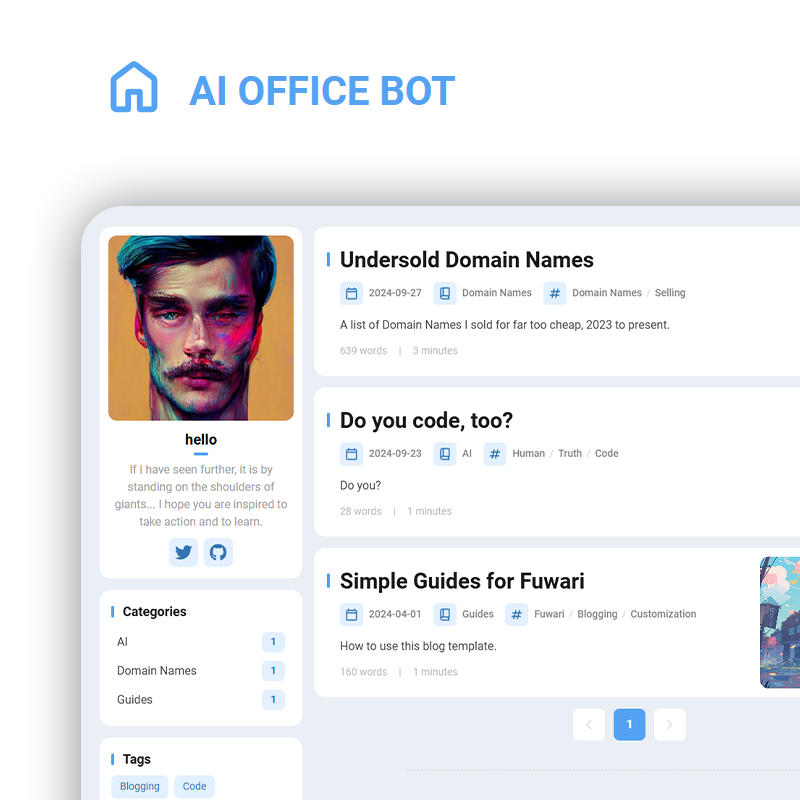
Task: Click the calendar icon next to 2024-09-27
Action: tap(352, 293)
